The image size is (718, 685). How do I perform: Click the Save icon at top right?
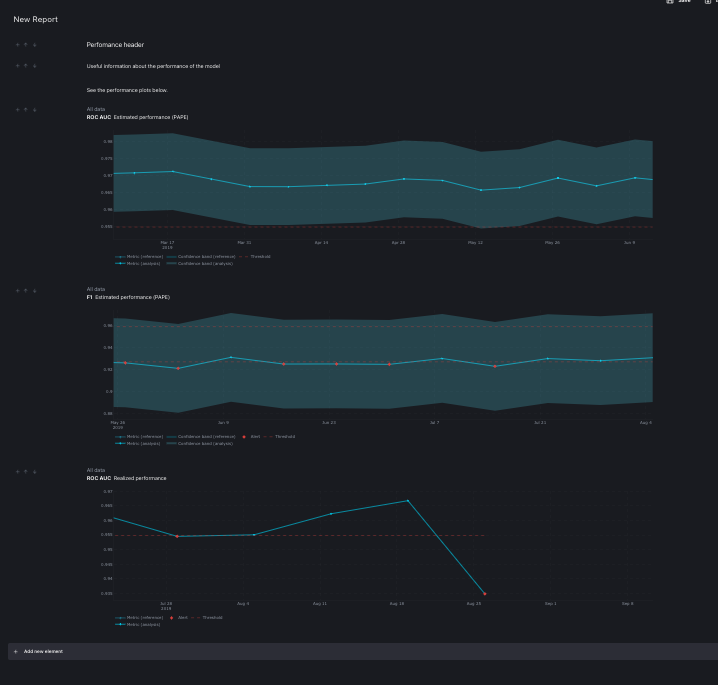tap(670, 2)
